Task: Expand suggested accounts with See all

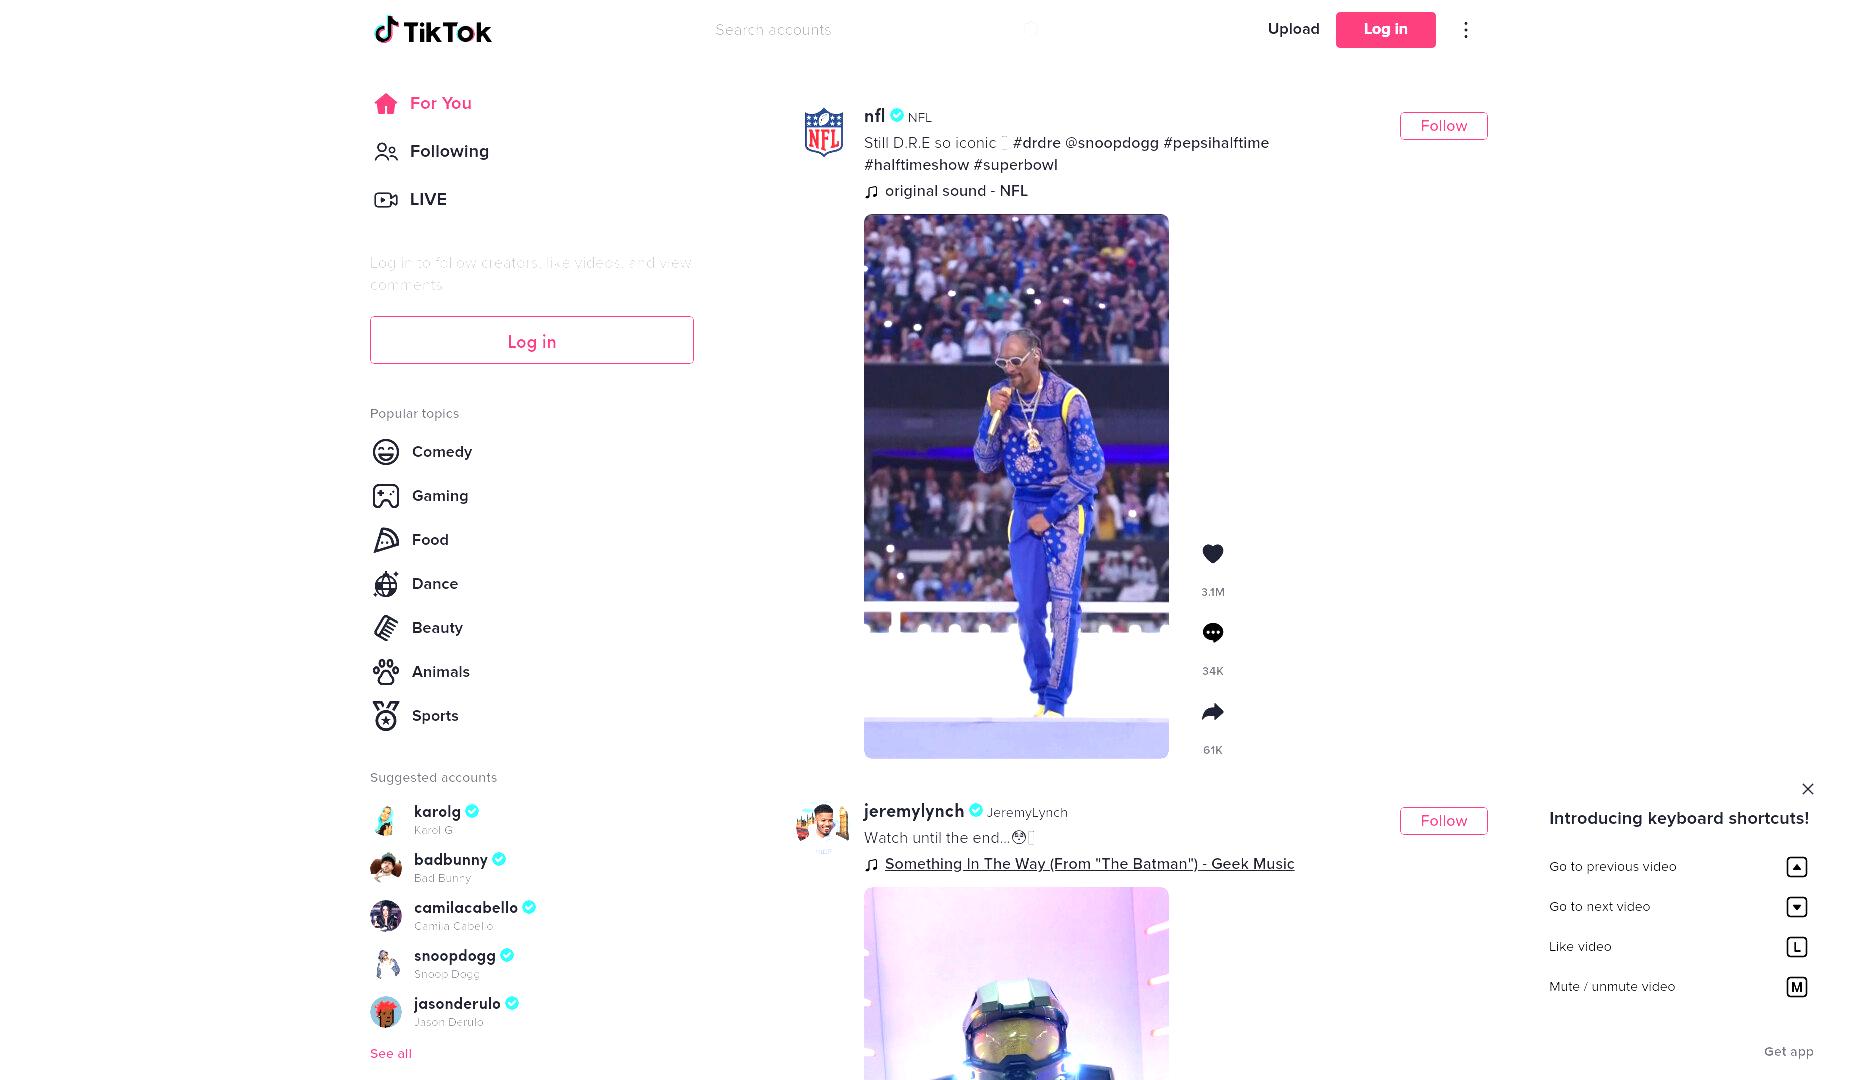Action: [x=391, y=1053]
